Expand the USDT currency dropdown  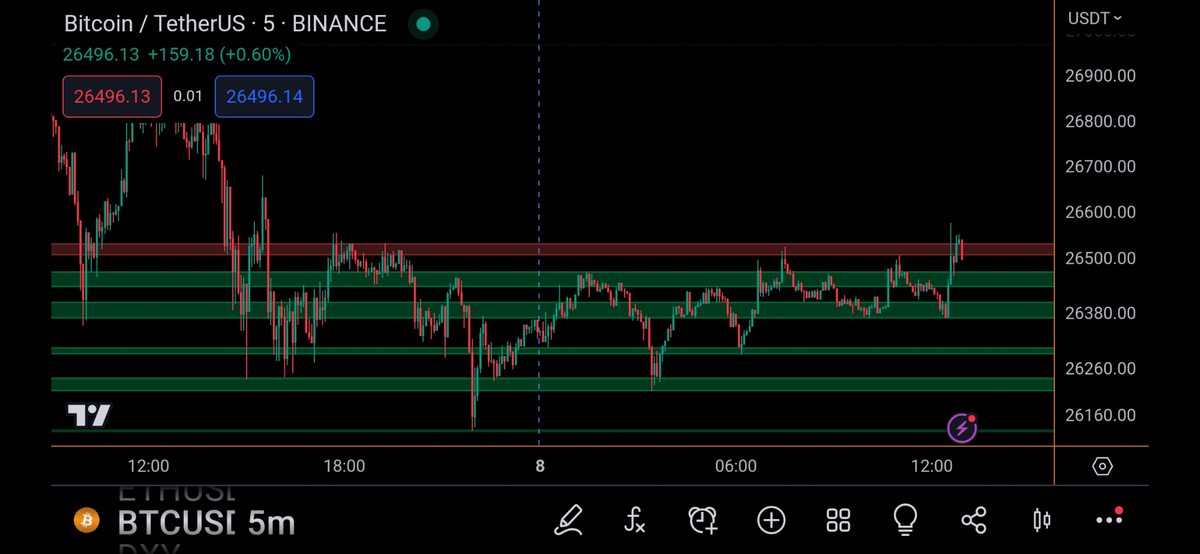pyautogui.click(x=1095, y=18)
